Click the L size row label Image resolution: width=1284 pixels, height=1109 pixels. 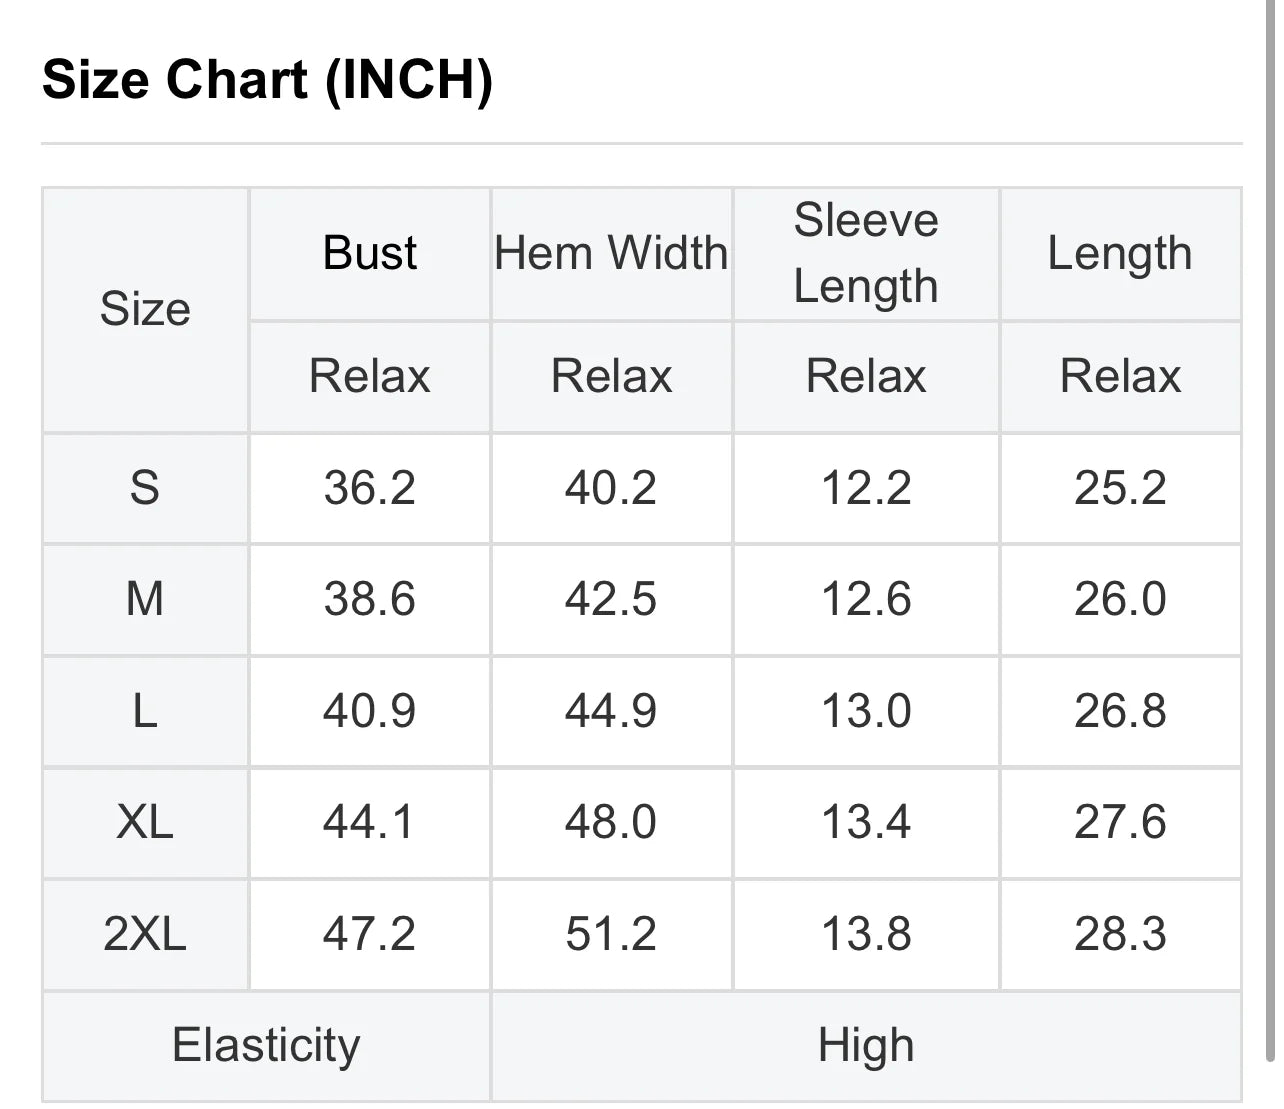pos(145,711)
